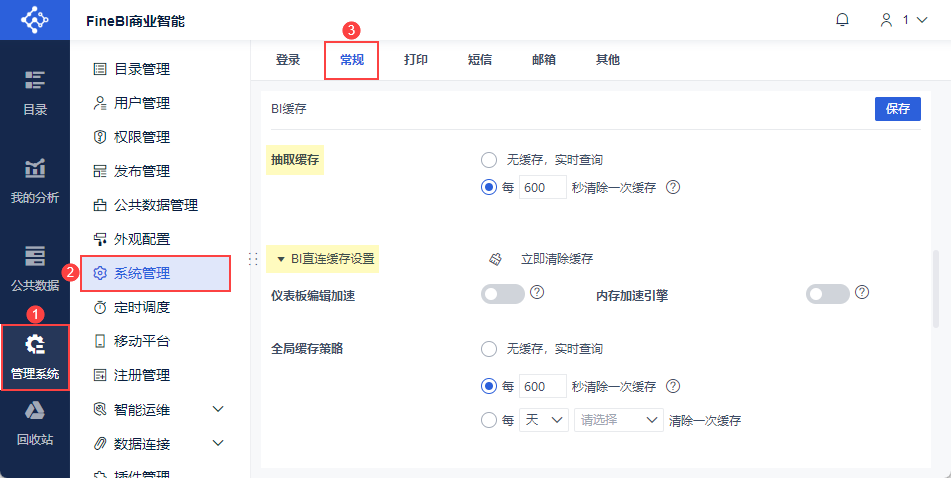The image size is (951, 478).
Task: Click the notification bell icon
Action: pos(842,20)
